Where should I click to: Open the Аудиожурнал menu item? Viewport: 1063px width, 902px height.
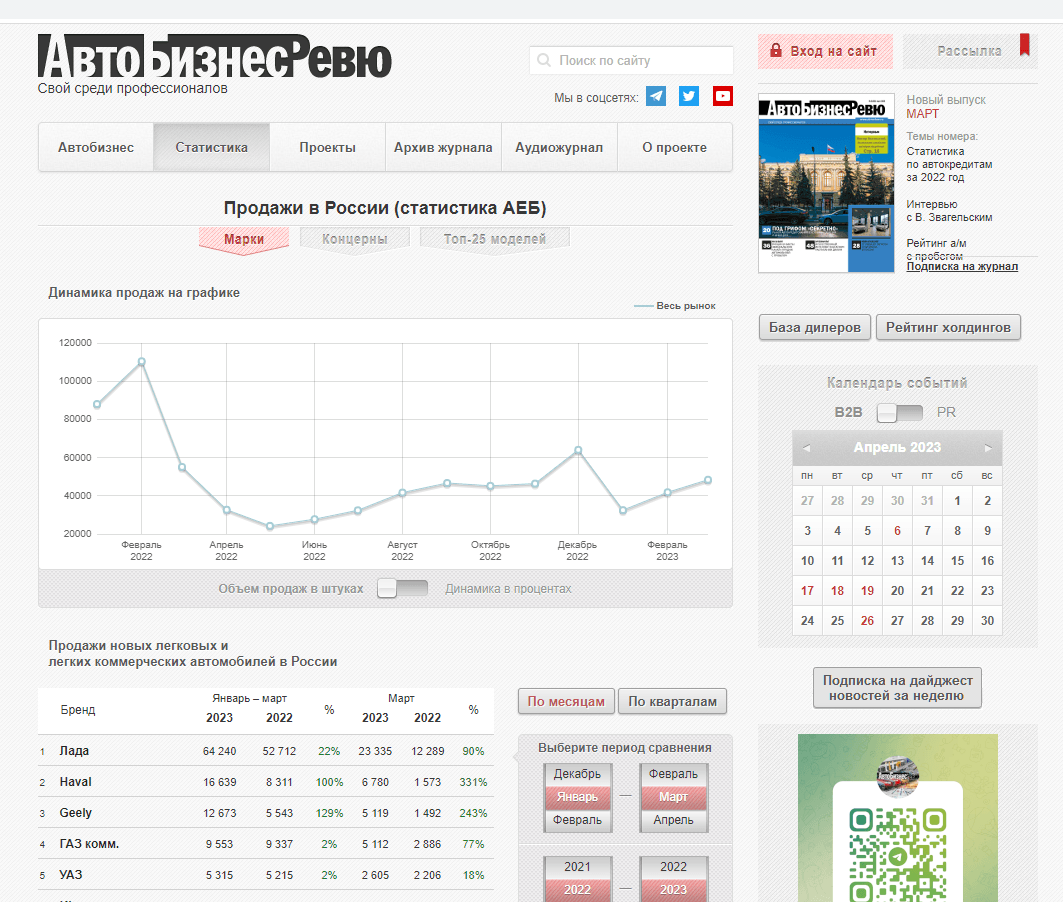(559, 147)
